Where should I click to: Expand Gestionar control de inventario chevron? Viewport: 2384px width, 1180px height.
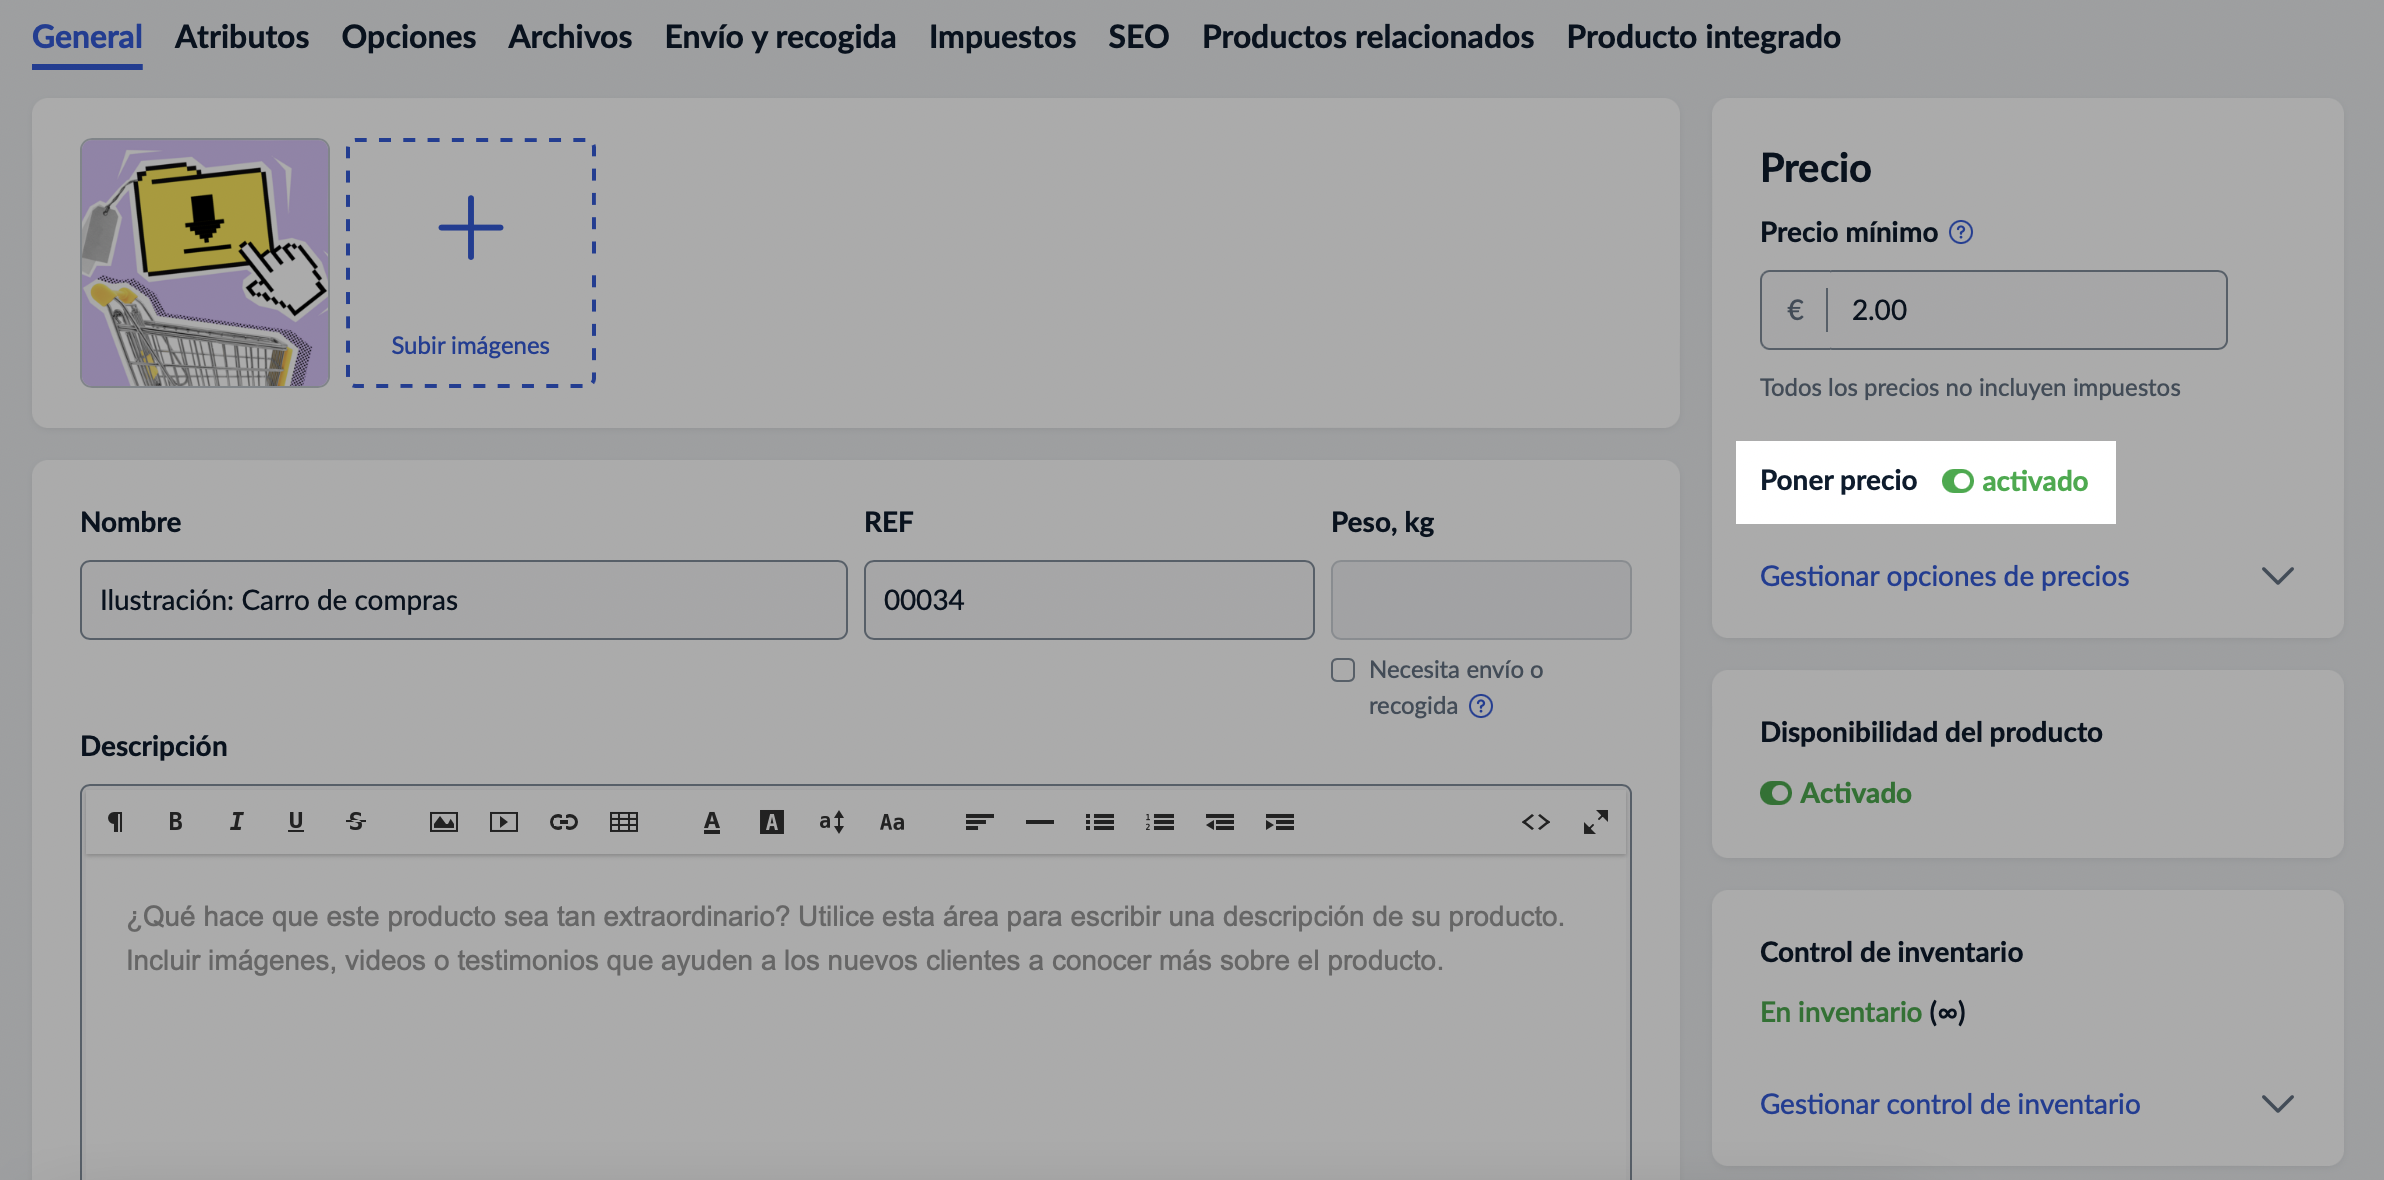pos(2277,1104)
